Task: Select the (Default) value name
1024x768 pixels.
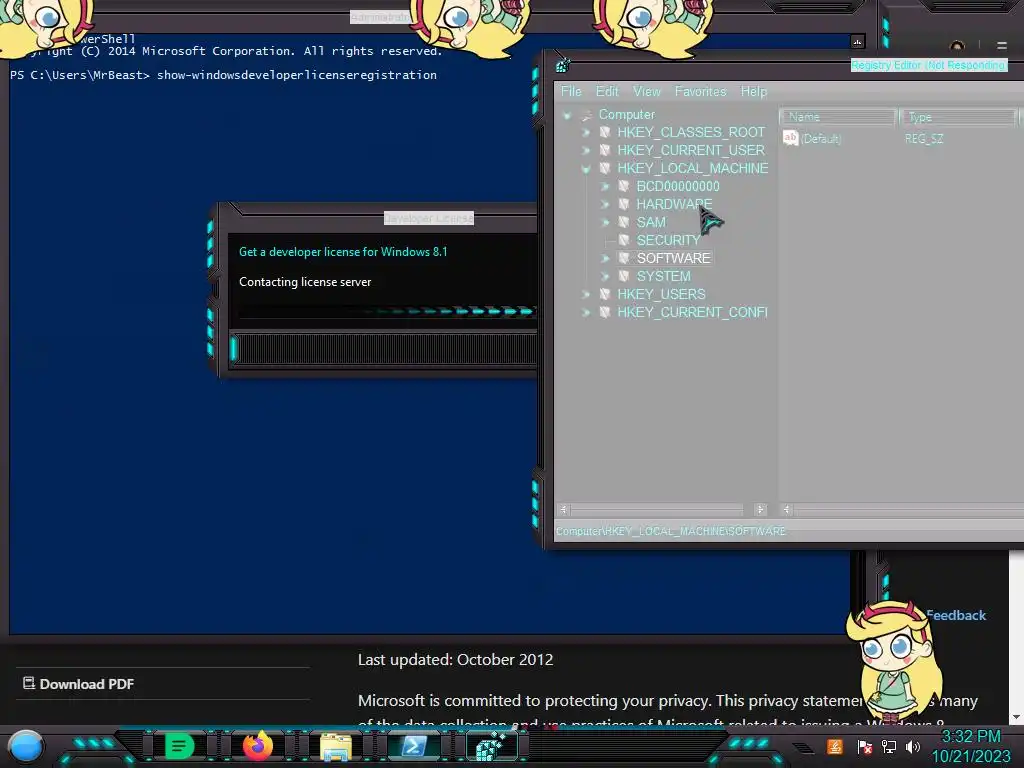Action: (821, 138)
